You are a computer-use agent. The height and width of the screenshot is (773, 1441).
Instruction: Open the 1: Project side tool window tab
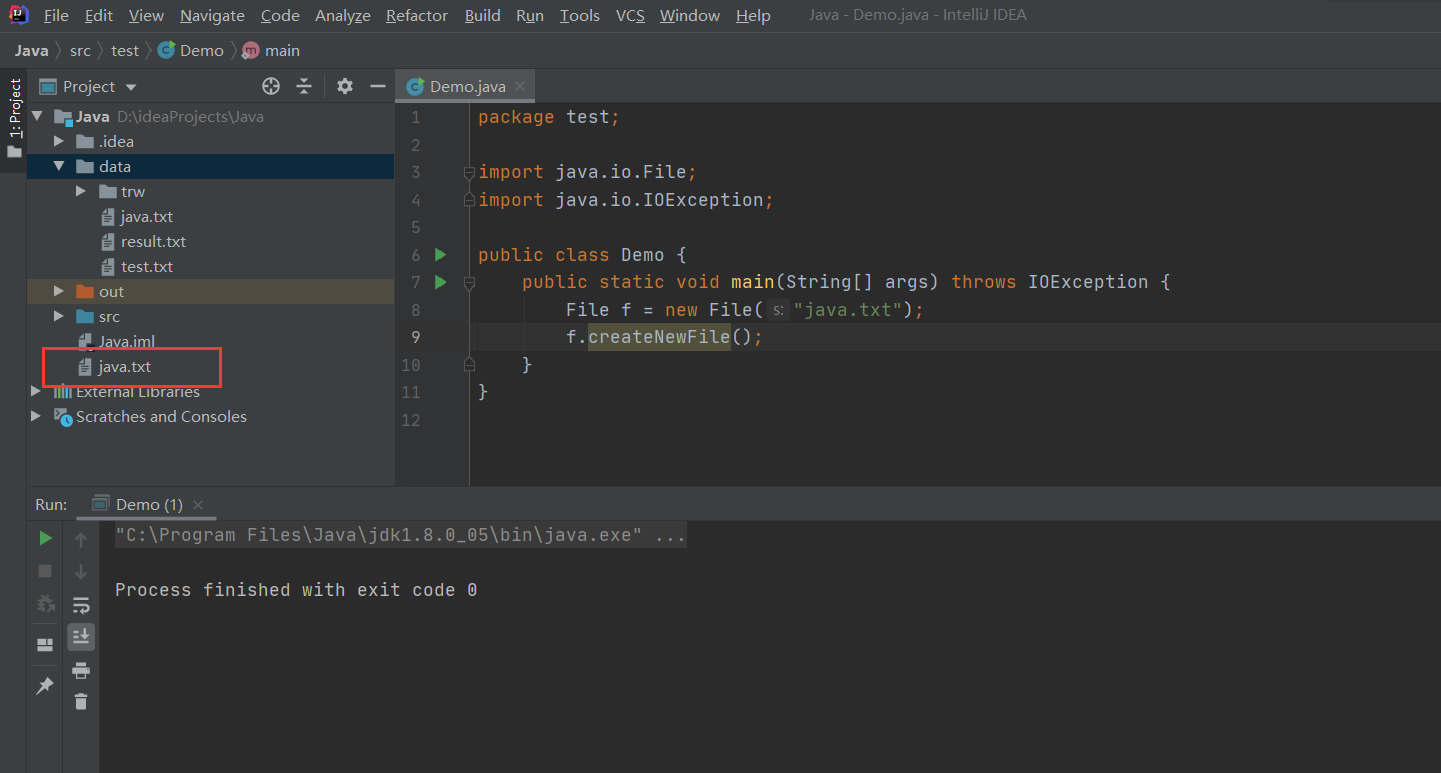[14, 118]
